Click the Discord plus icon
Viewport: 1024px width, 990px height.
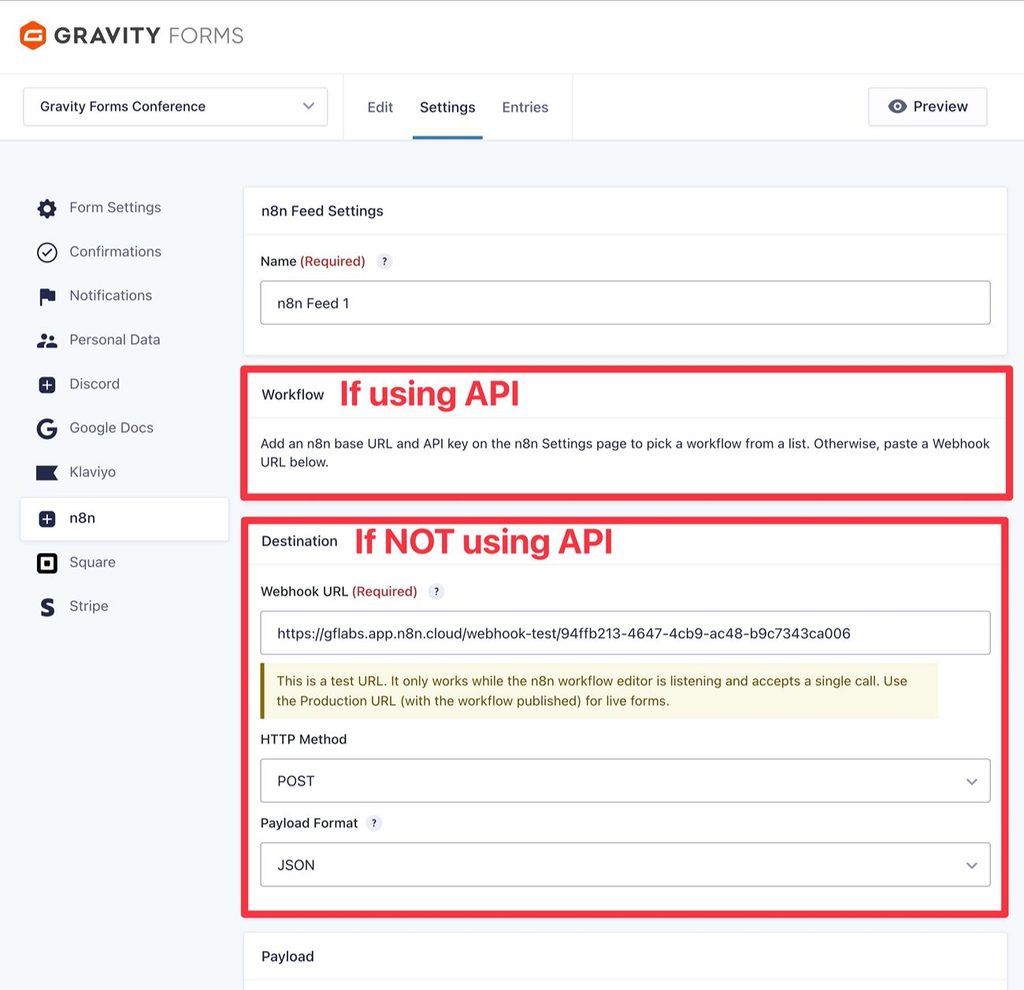click(47, 385)
